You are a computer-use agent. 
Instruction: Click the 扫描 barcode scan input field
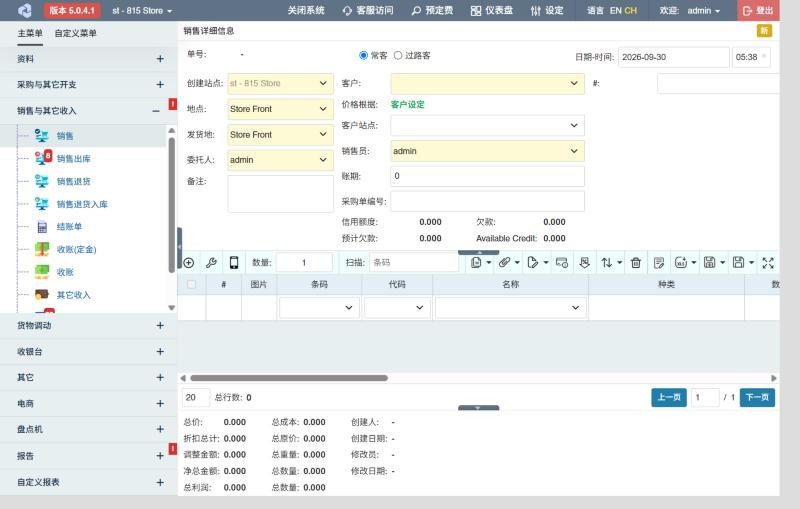pos(414,263)
